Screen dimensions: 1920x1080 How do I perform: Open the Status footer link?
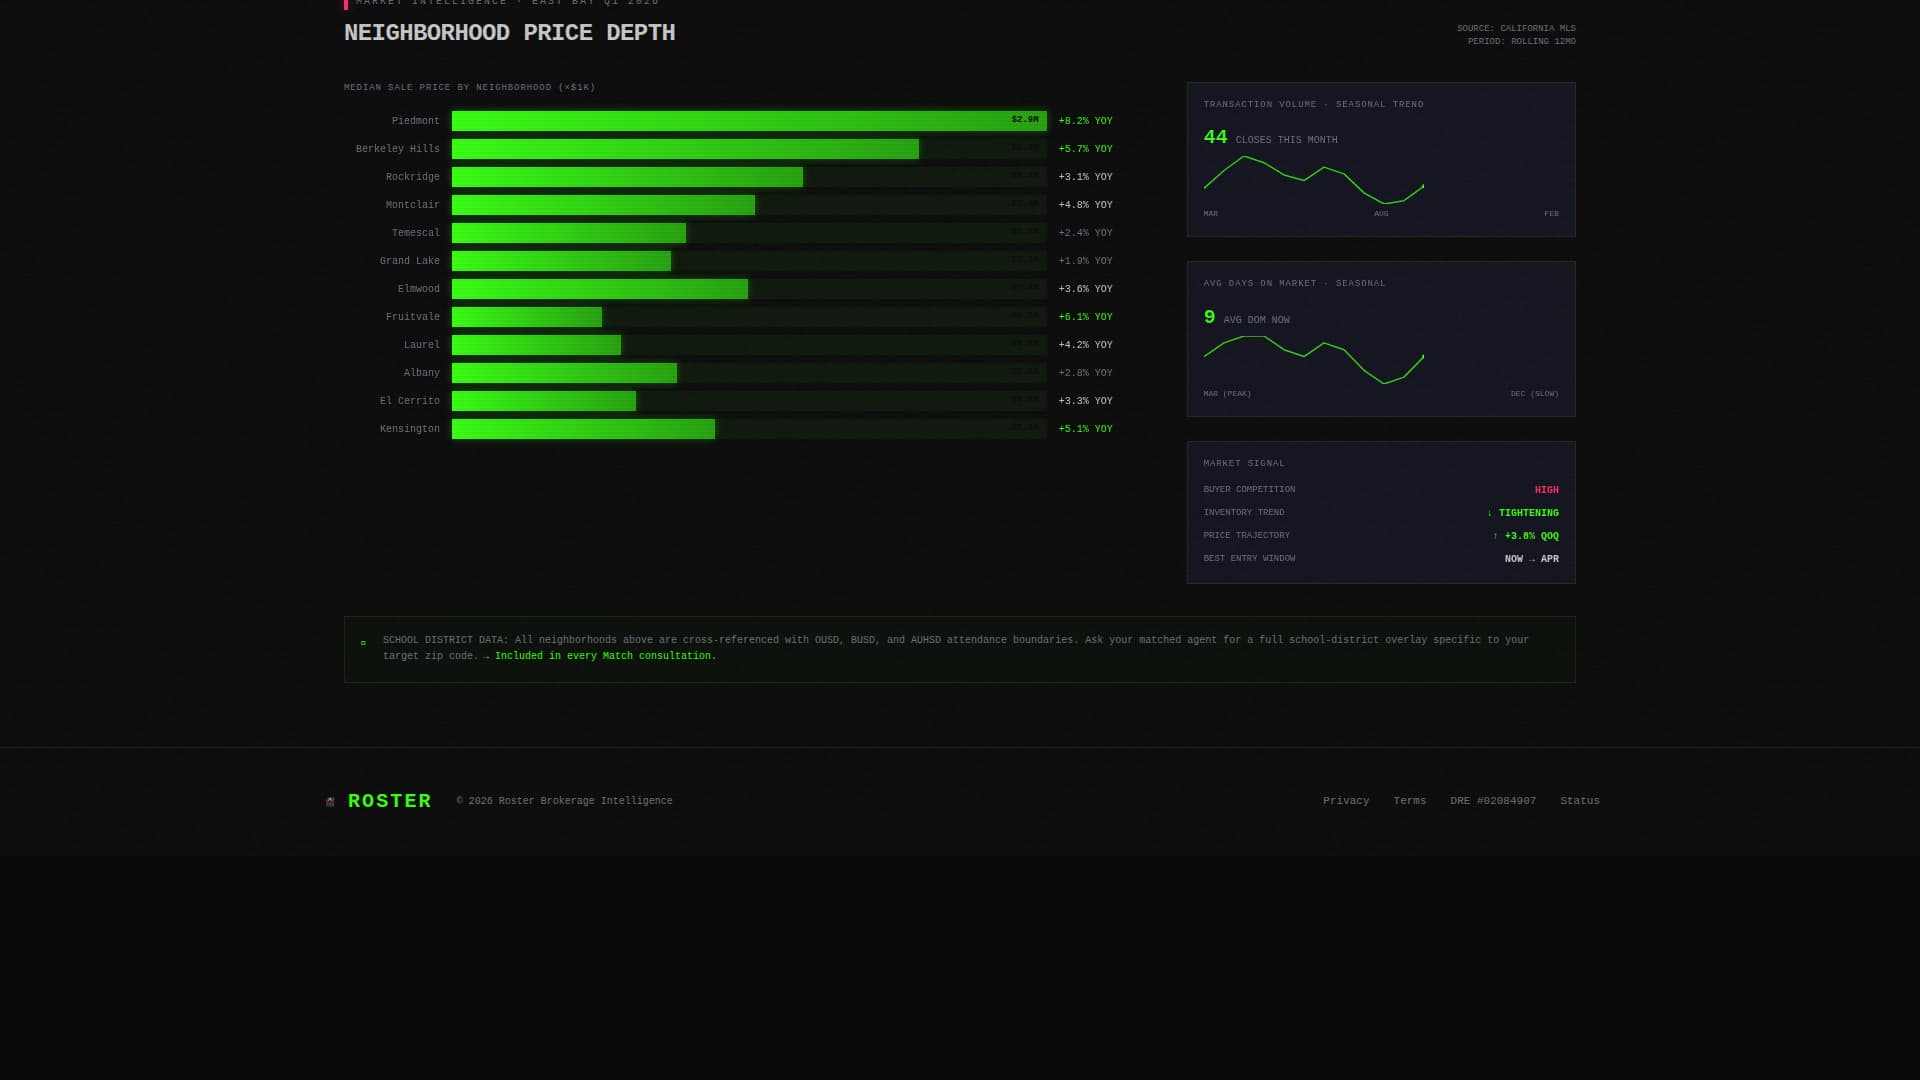point(1579,801)
